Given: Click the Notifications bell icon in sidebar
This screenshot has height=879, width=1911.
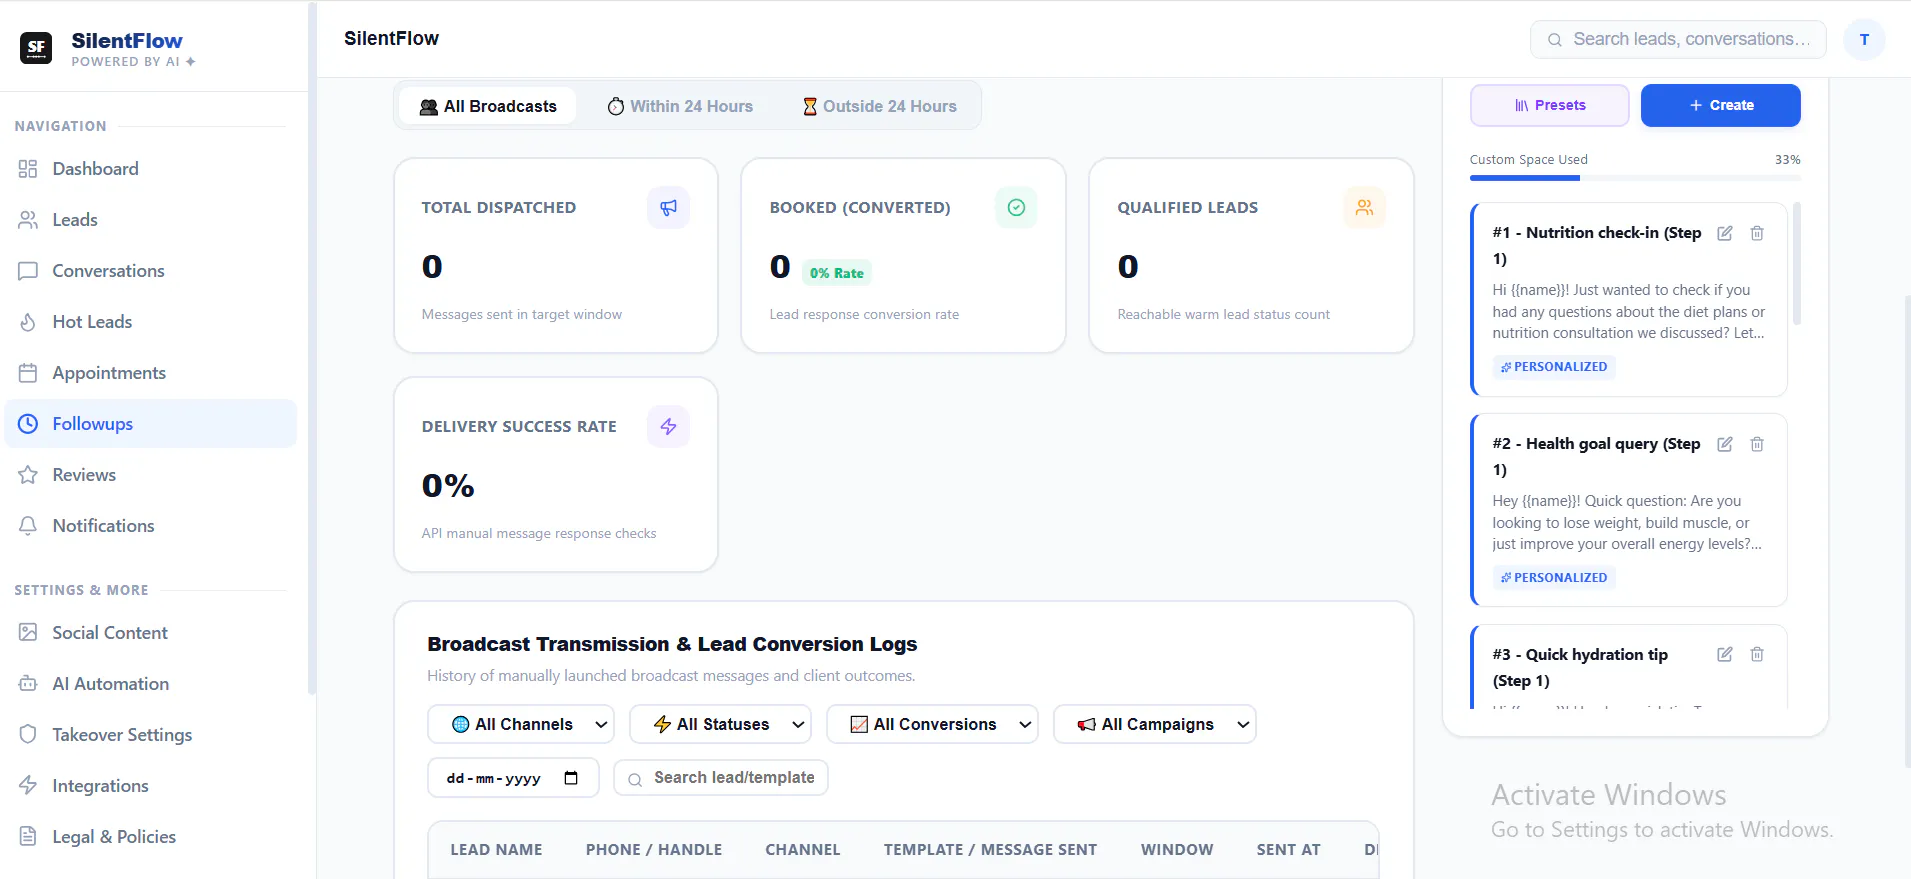Looking at the screenshot, I should (28, 526).
